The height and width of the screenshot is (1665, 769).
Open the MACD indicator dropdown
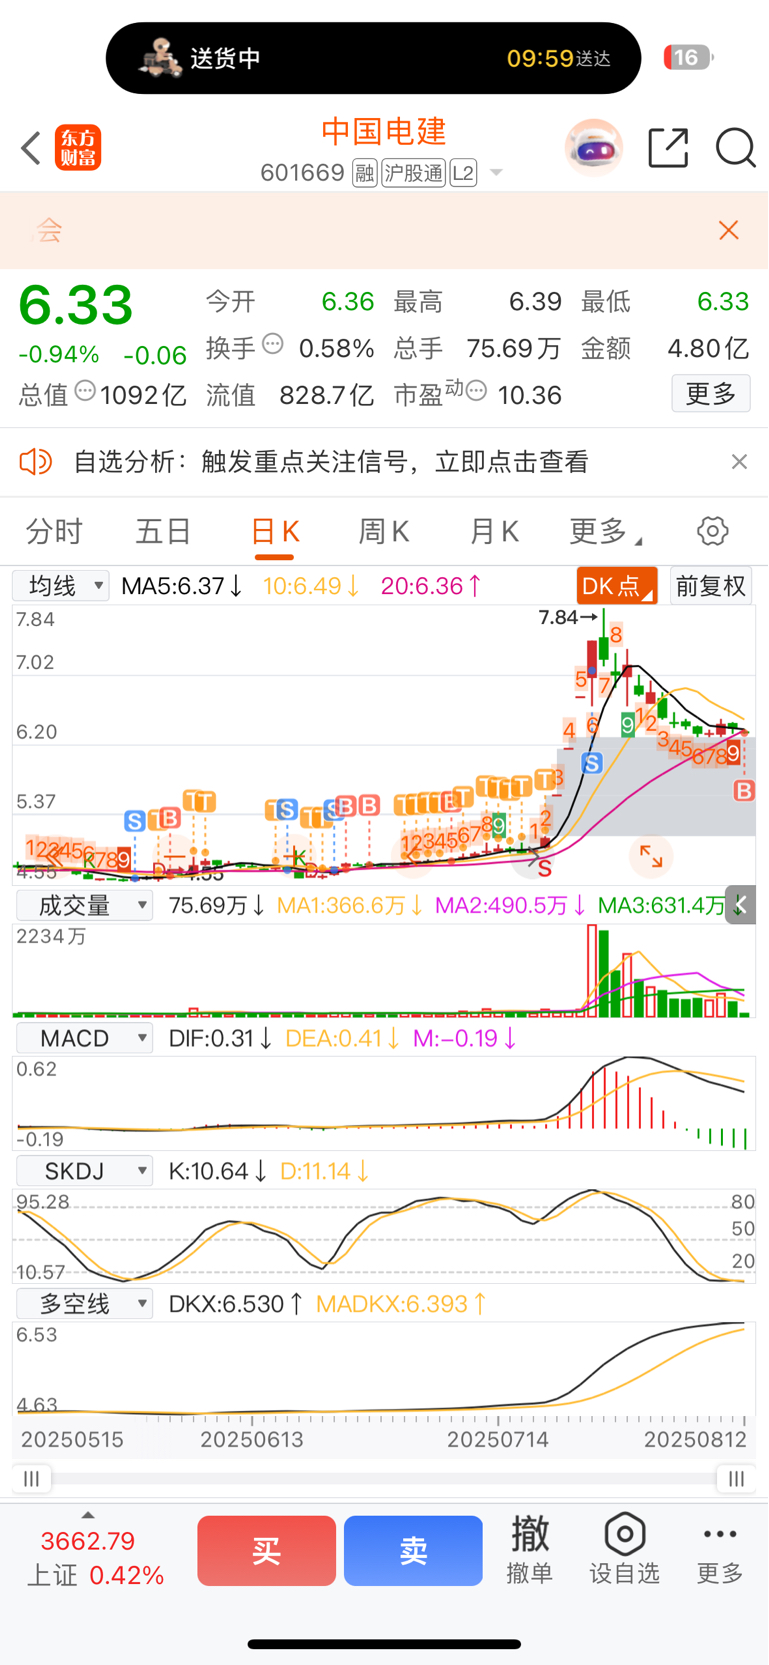pos(84,1038)
